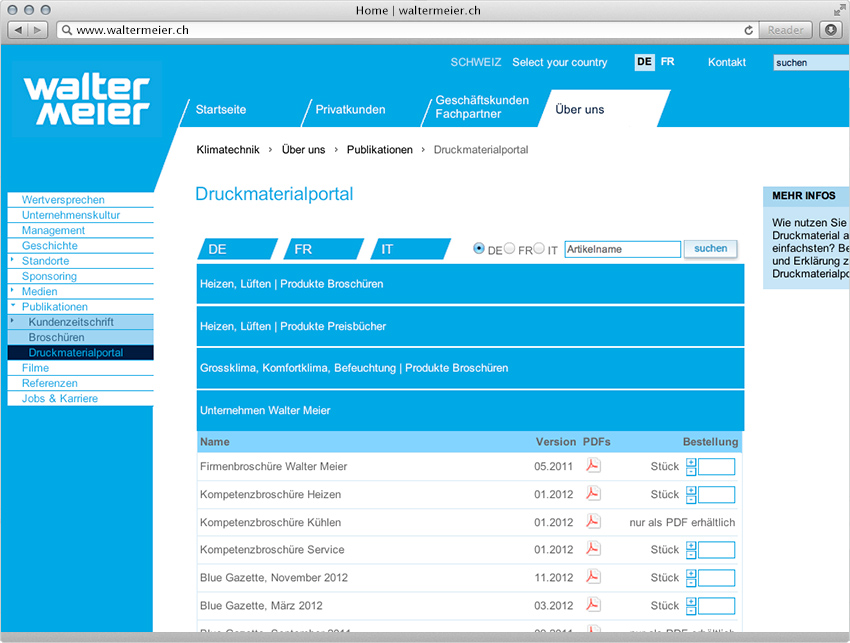
Task: Increase quantity for Firmenbroschüre Walter Meier
Action: coord(691,462)
